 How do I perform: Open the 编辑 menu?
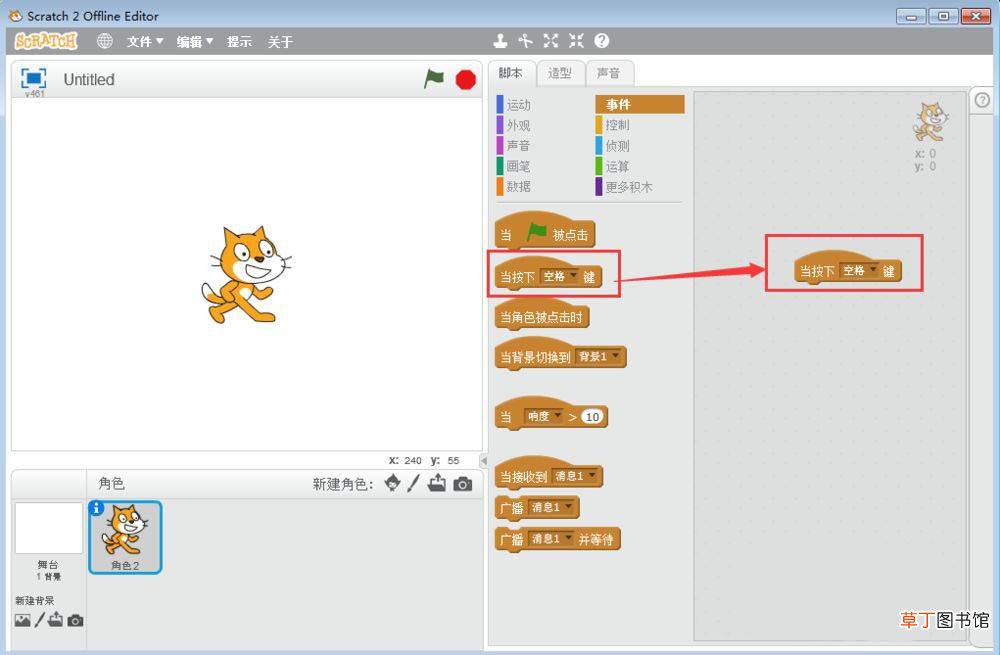pos(195,41)
